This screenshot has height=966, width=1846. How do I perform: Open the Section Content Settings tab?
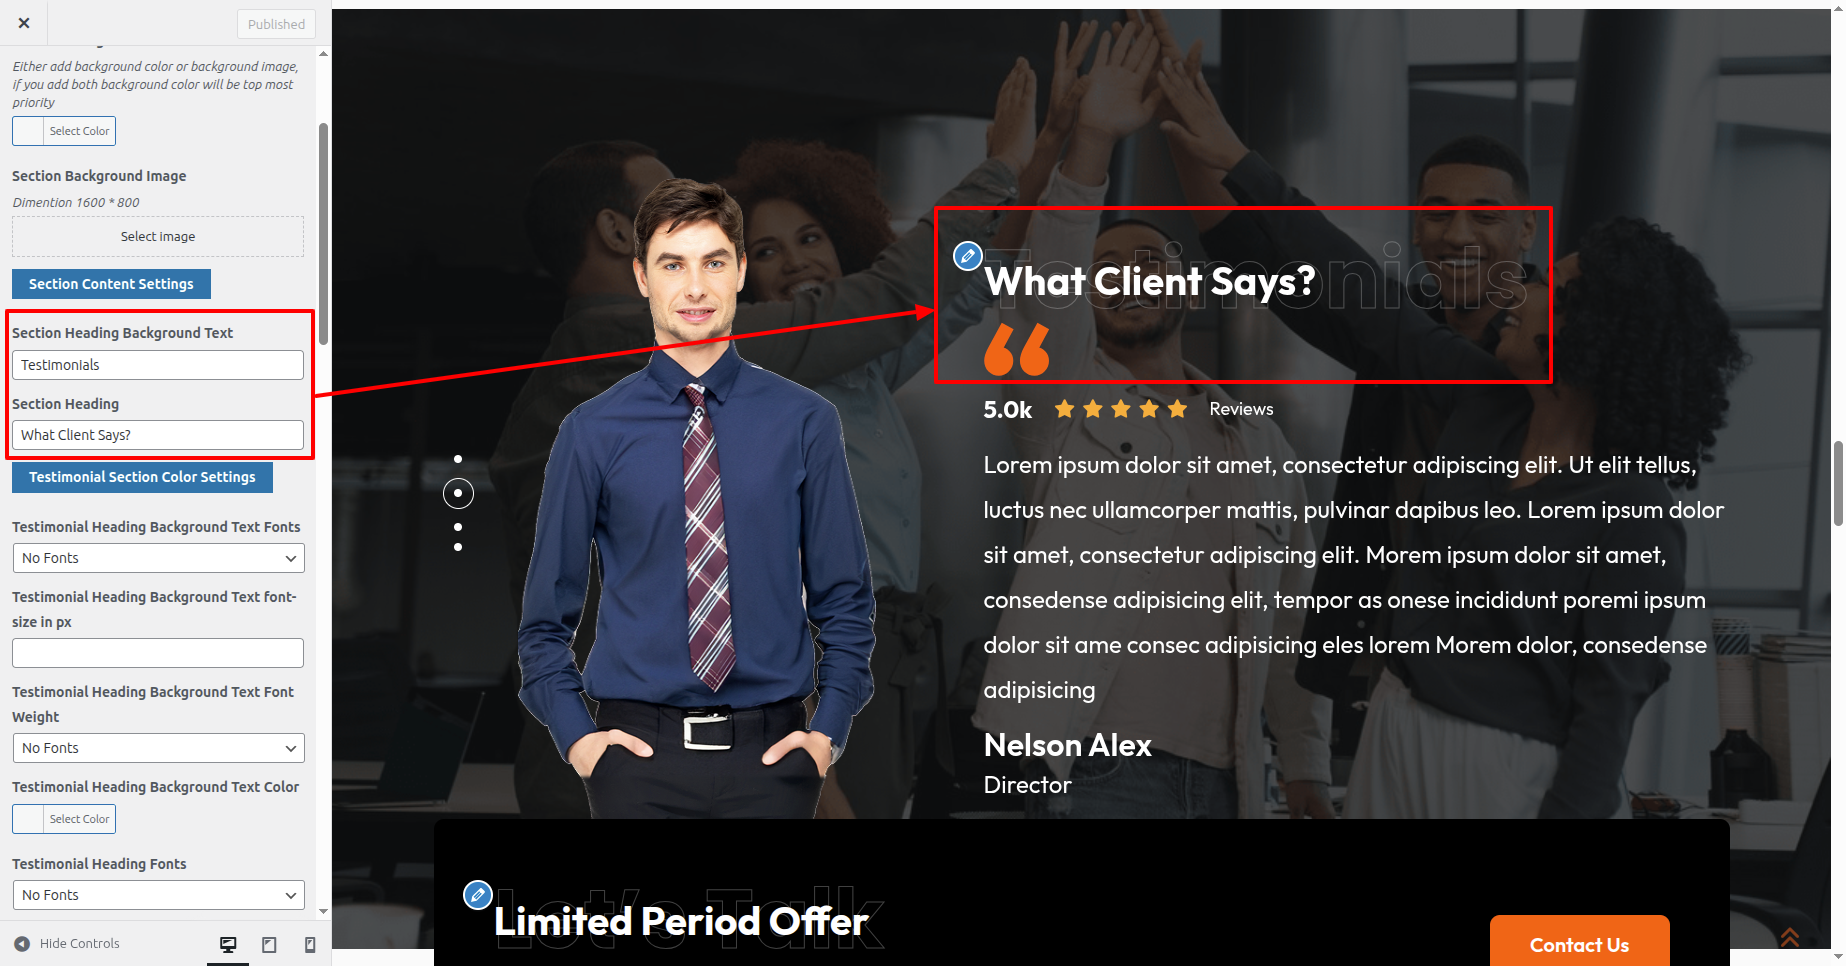click(111, 284)
